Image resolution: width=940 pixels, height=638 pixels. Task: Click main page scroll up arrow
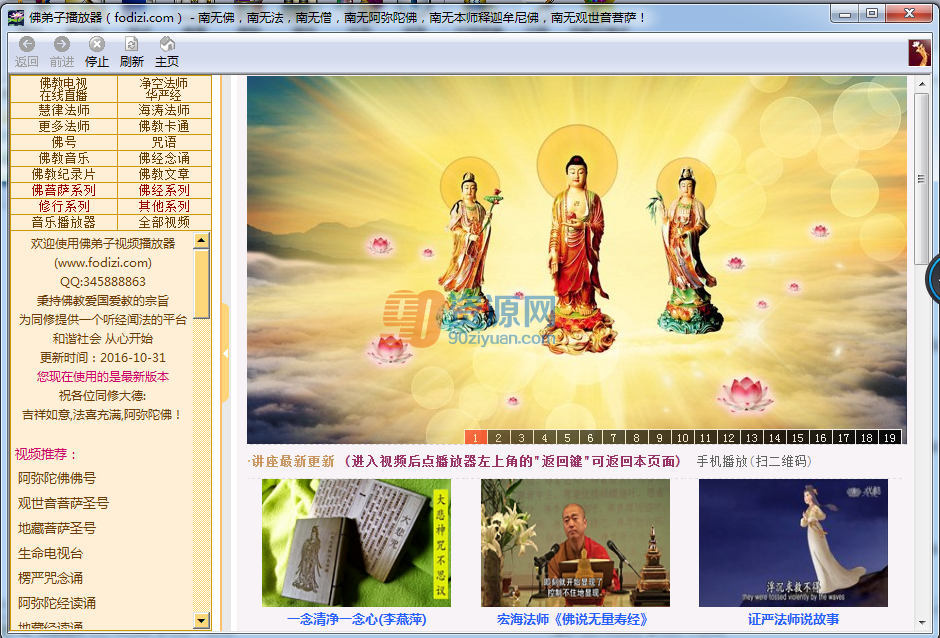[x=921, y=84]
